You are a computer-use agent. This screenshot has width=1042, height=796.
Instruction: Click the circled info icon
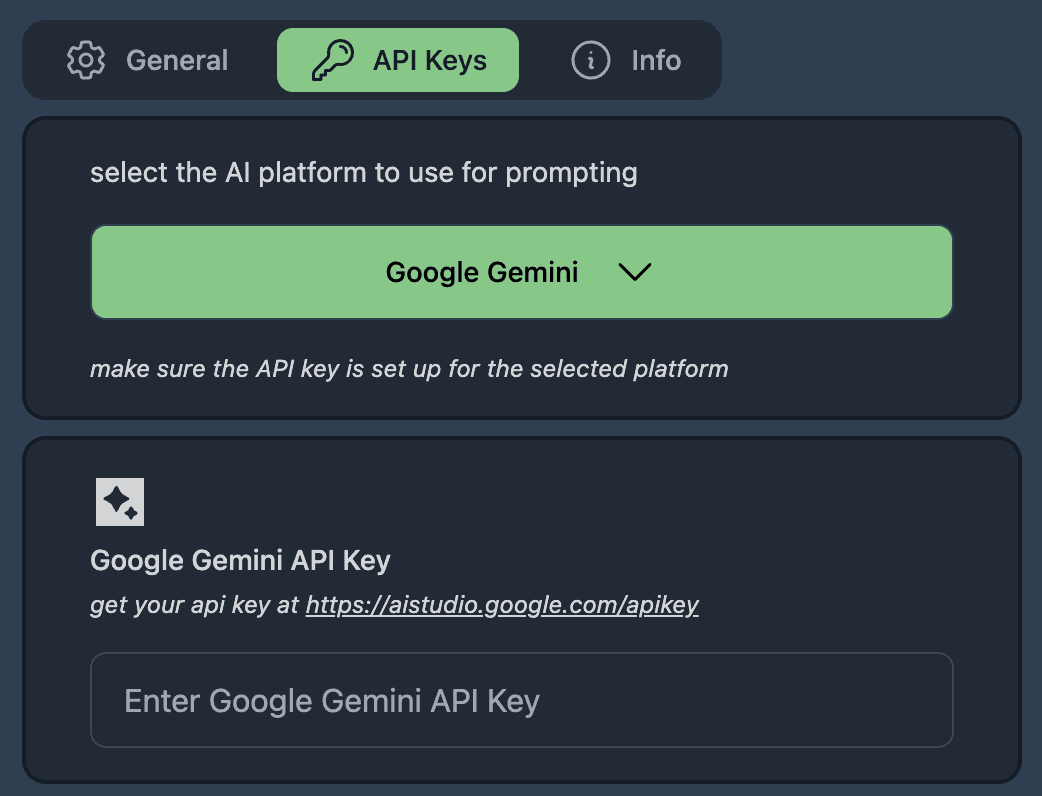point(590,60)
